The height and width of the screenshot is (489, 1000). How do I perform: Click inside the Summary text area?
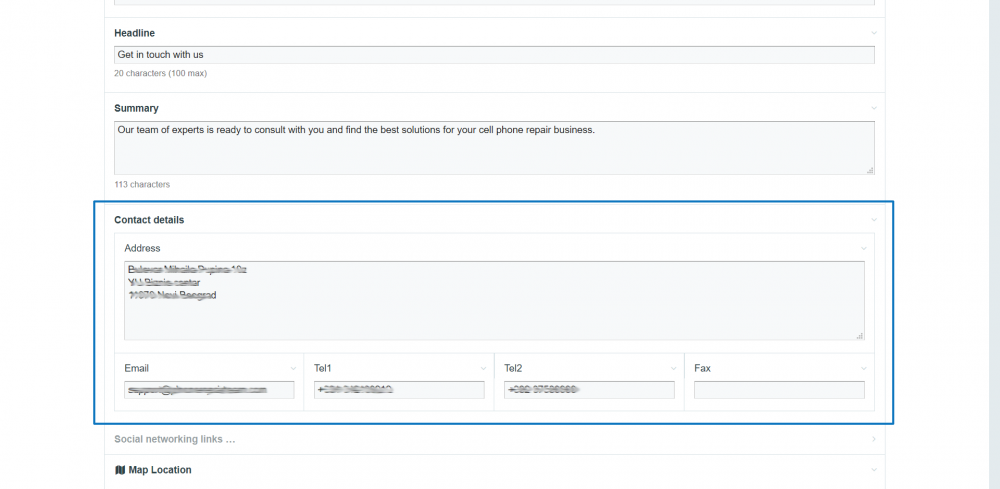(x=494, y=148)
